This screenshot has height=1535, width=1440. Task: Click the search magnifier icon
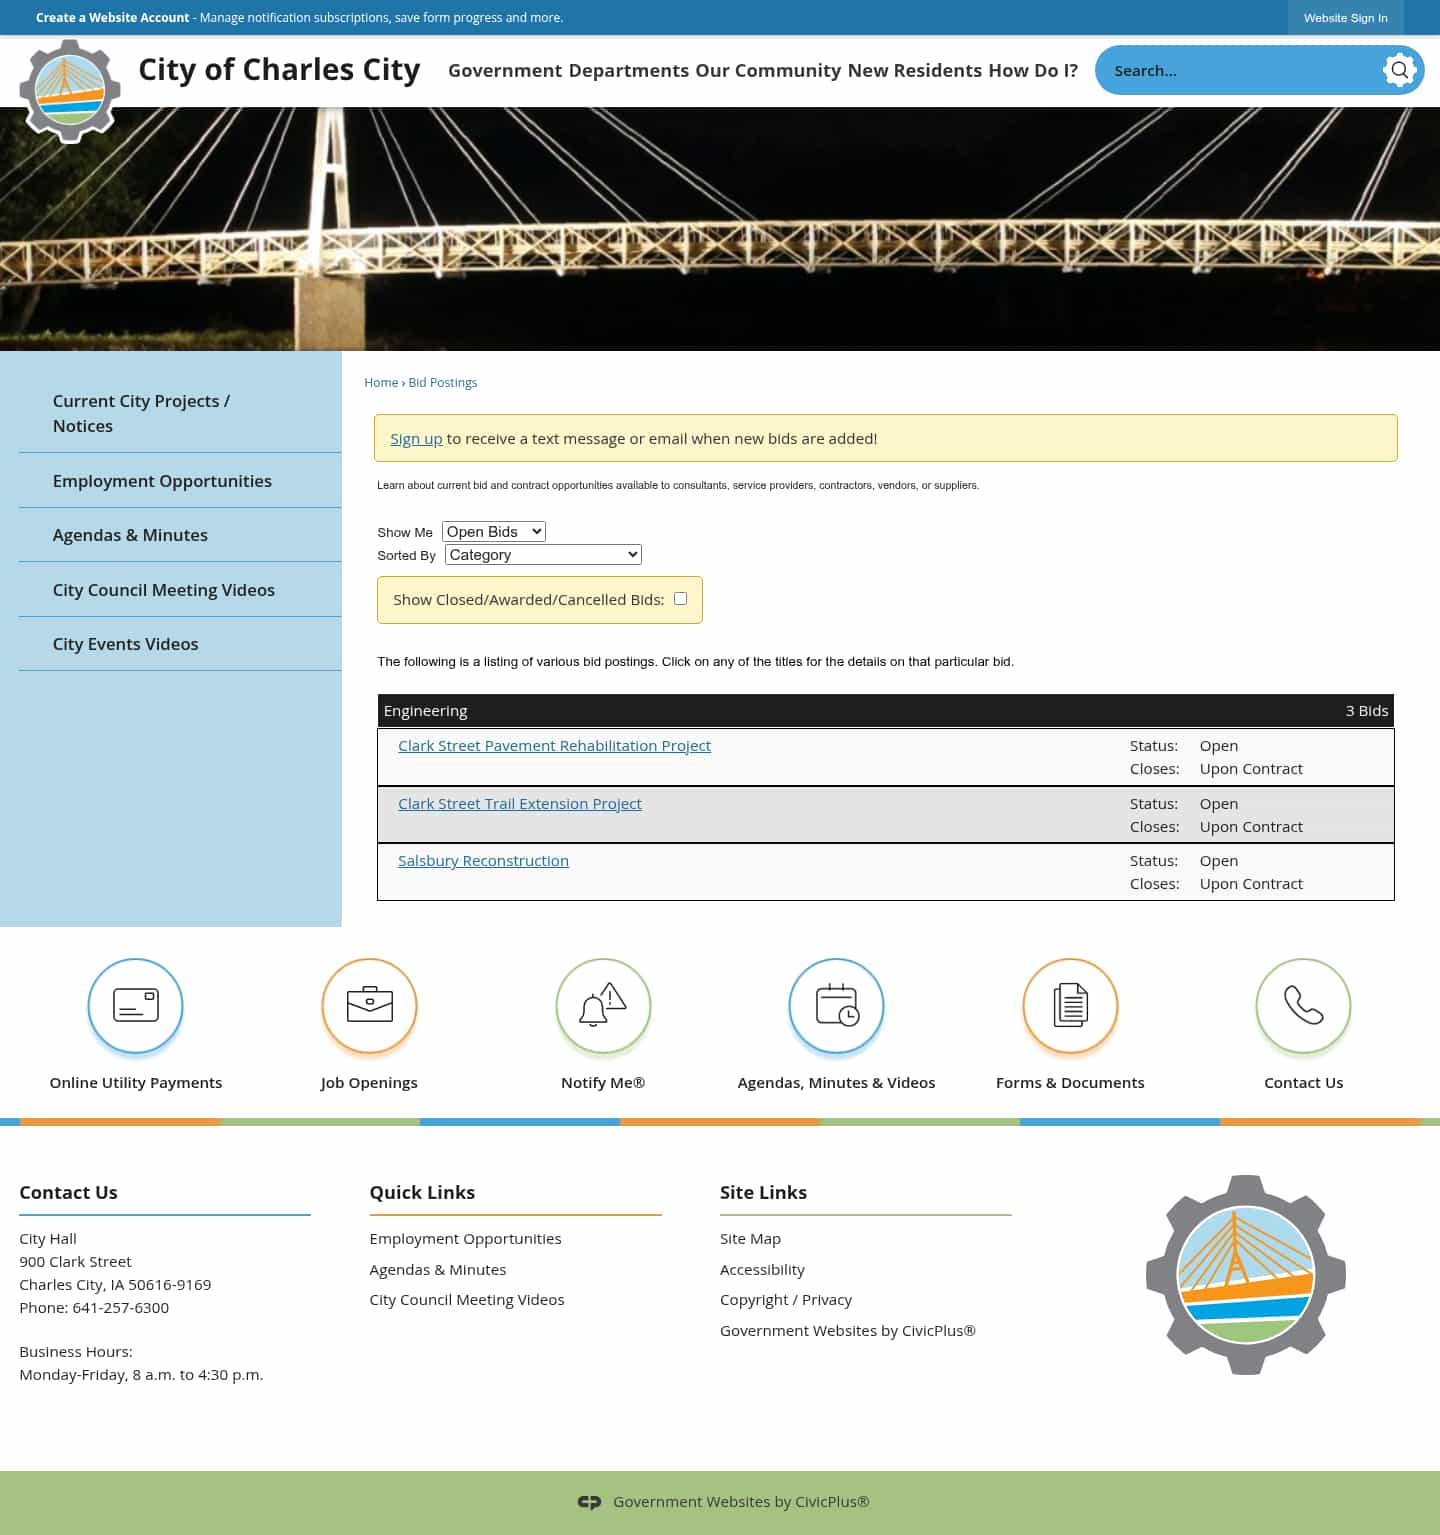[x=1400, y=70]
